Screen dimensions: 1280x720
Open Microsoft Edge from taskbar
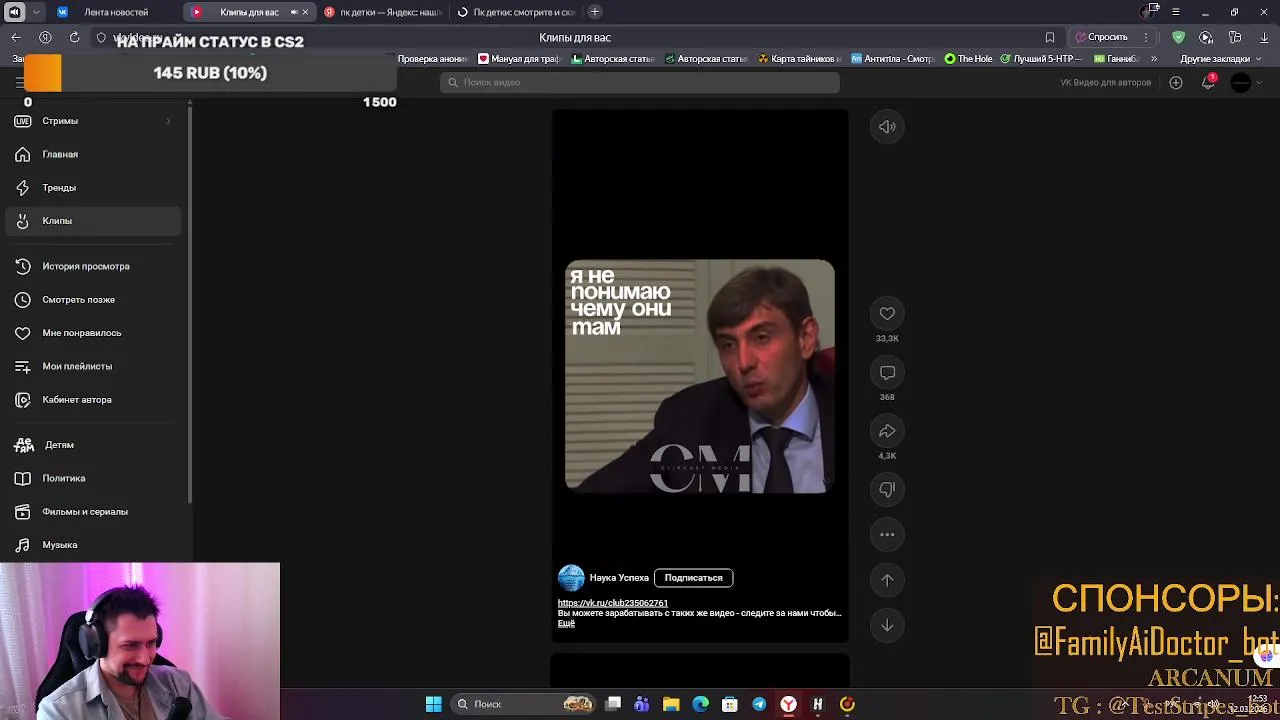click(x=700, y=704)
